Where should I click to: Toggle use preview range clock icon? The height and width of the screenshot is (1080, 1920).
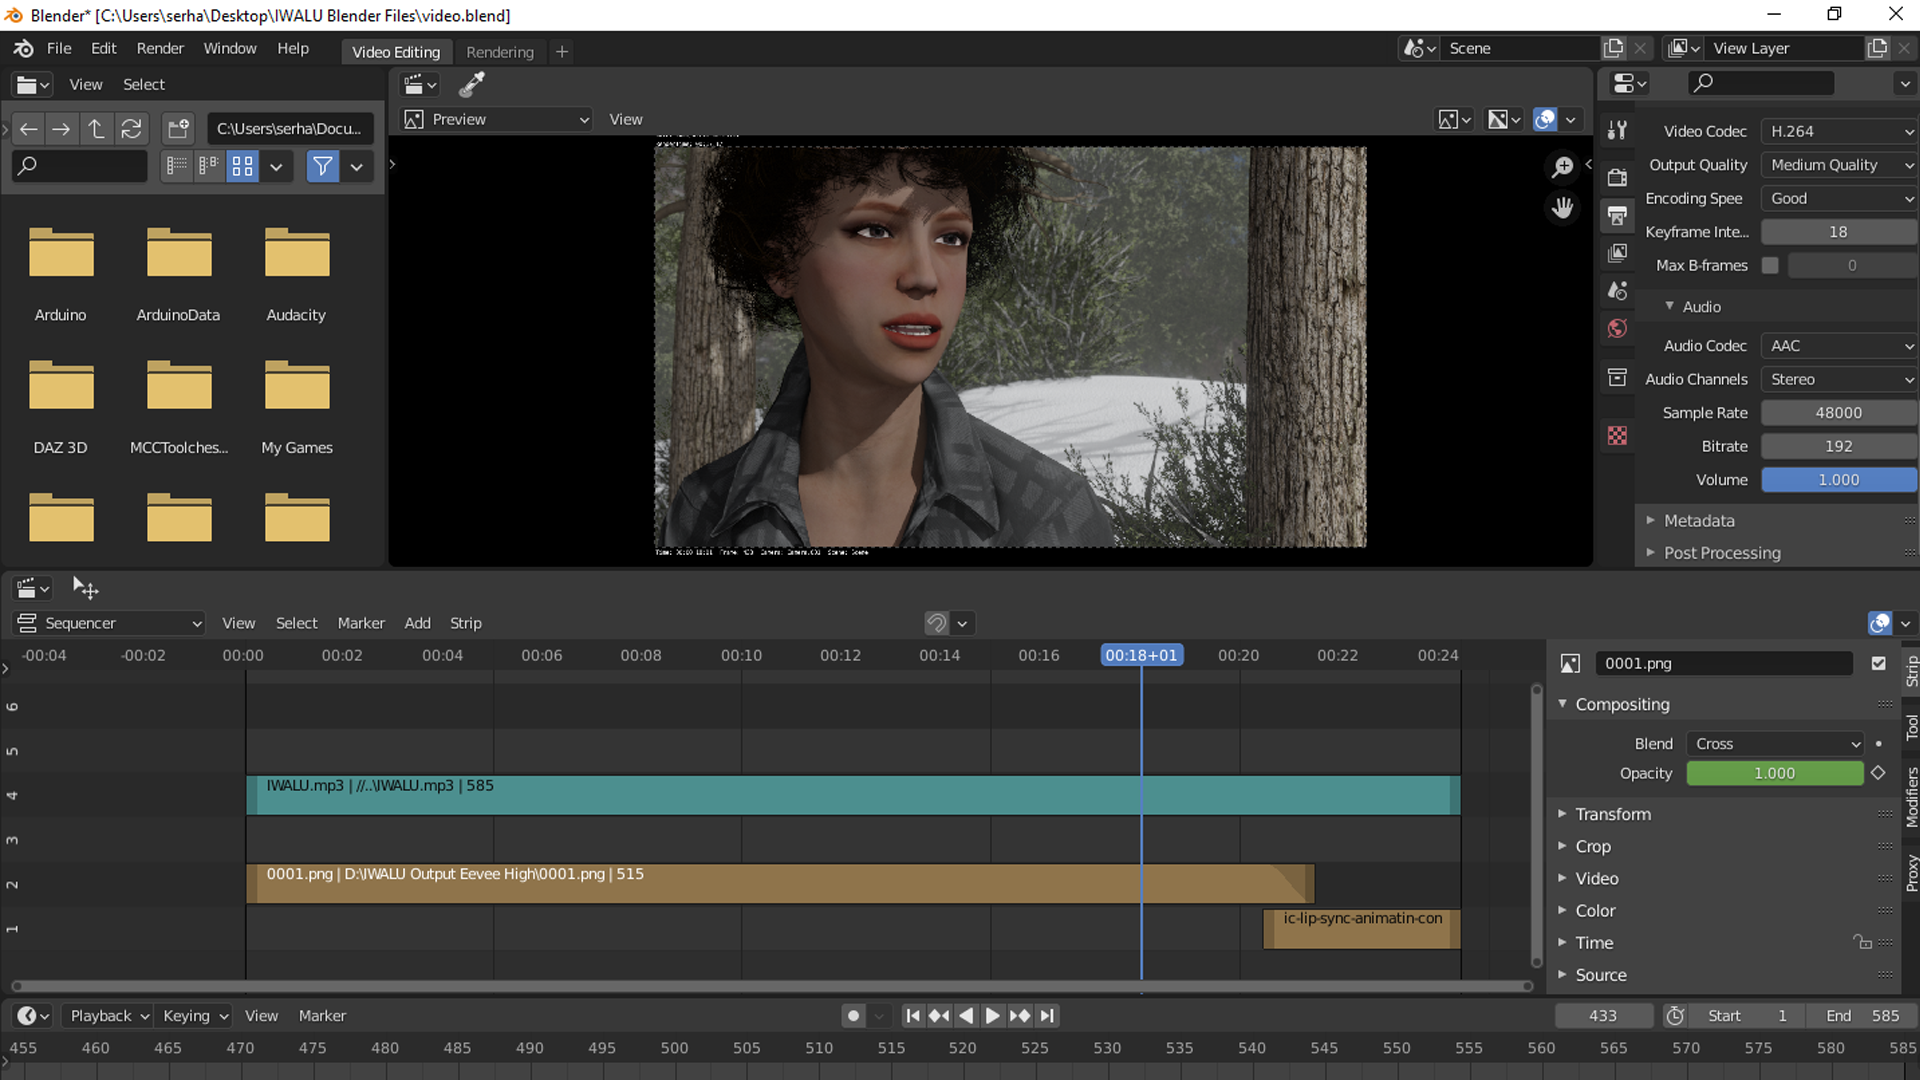pyautogui.click(x=1675, y=1016)
